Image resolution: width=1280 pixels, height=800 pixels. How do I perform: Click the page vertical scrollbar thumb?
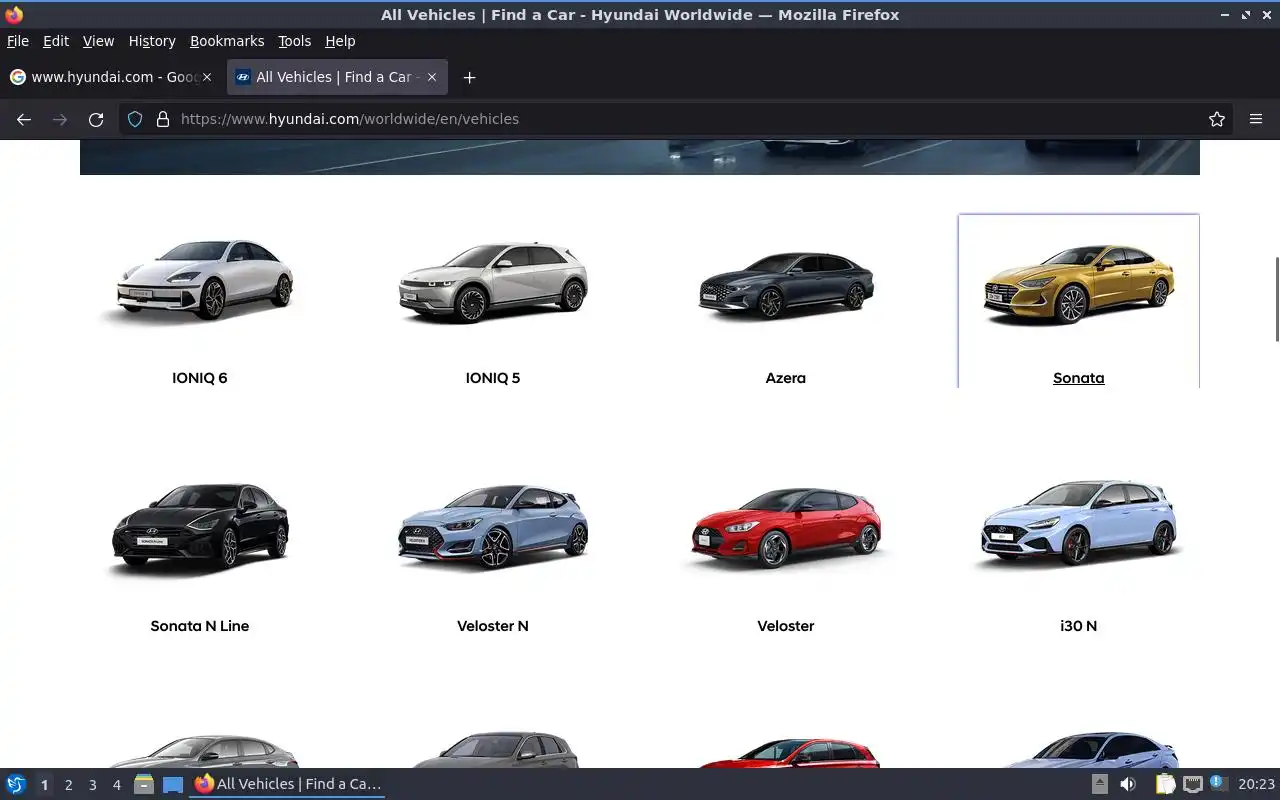[1276, 299]
